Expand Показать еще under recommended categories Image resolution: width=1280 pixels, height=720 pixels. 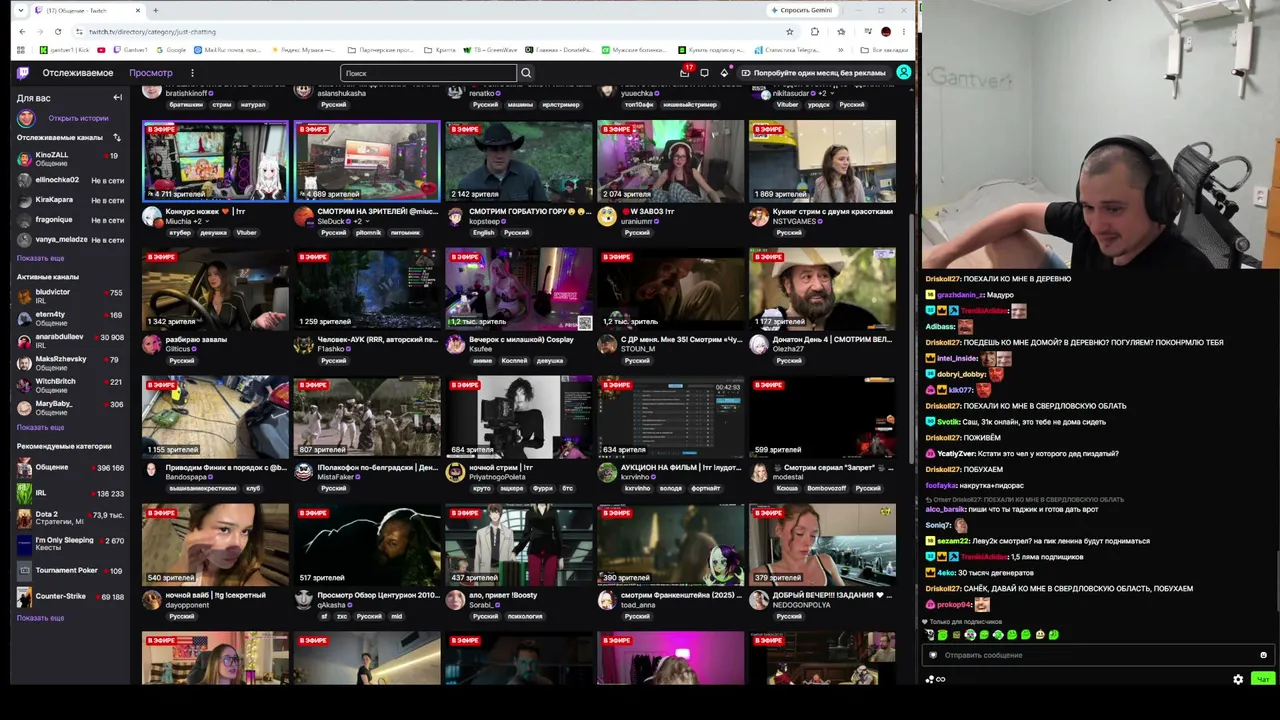point(40,618)
